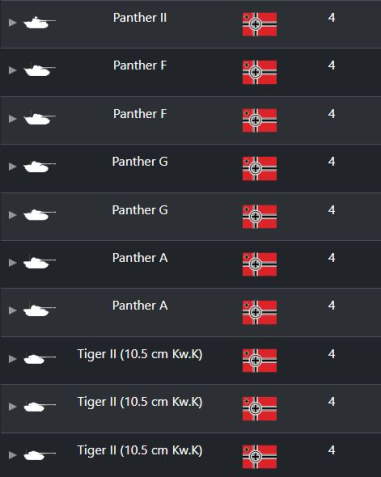This screenshot has width=381, height=477.
Task: Expand the first Panther F row arrow
Action: pyautogui.click(x=12, y=70)
